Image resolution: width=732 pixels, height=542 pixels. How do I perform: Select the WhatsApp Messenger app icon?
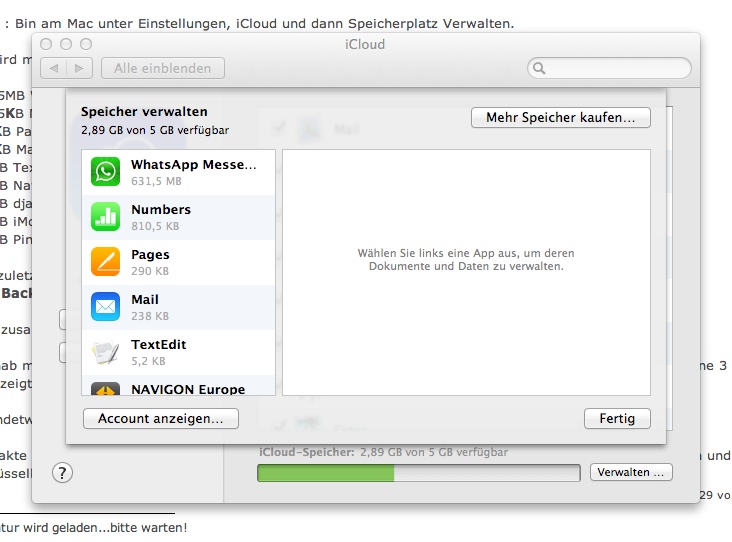tap(105, 172)
